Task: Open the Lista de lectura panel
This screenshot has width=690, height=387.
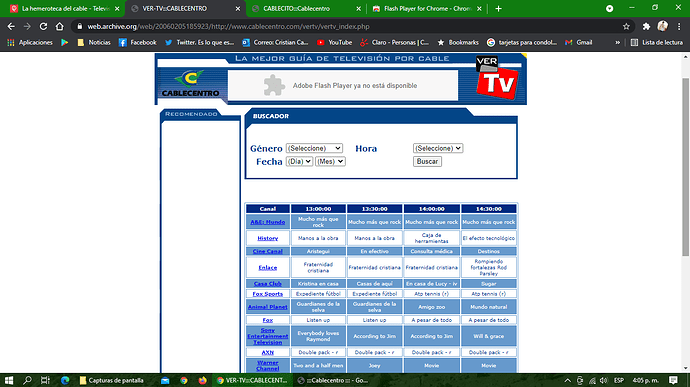Action: tap(657, 42)
